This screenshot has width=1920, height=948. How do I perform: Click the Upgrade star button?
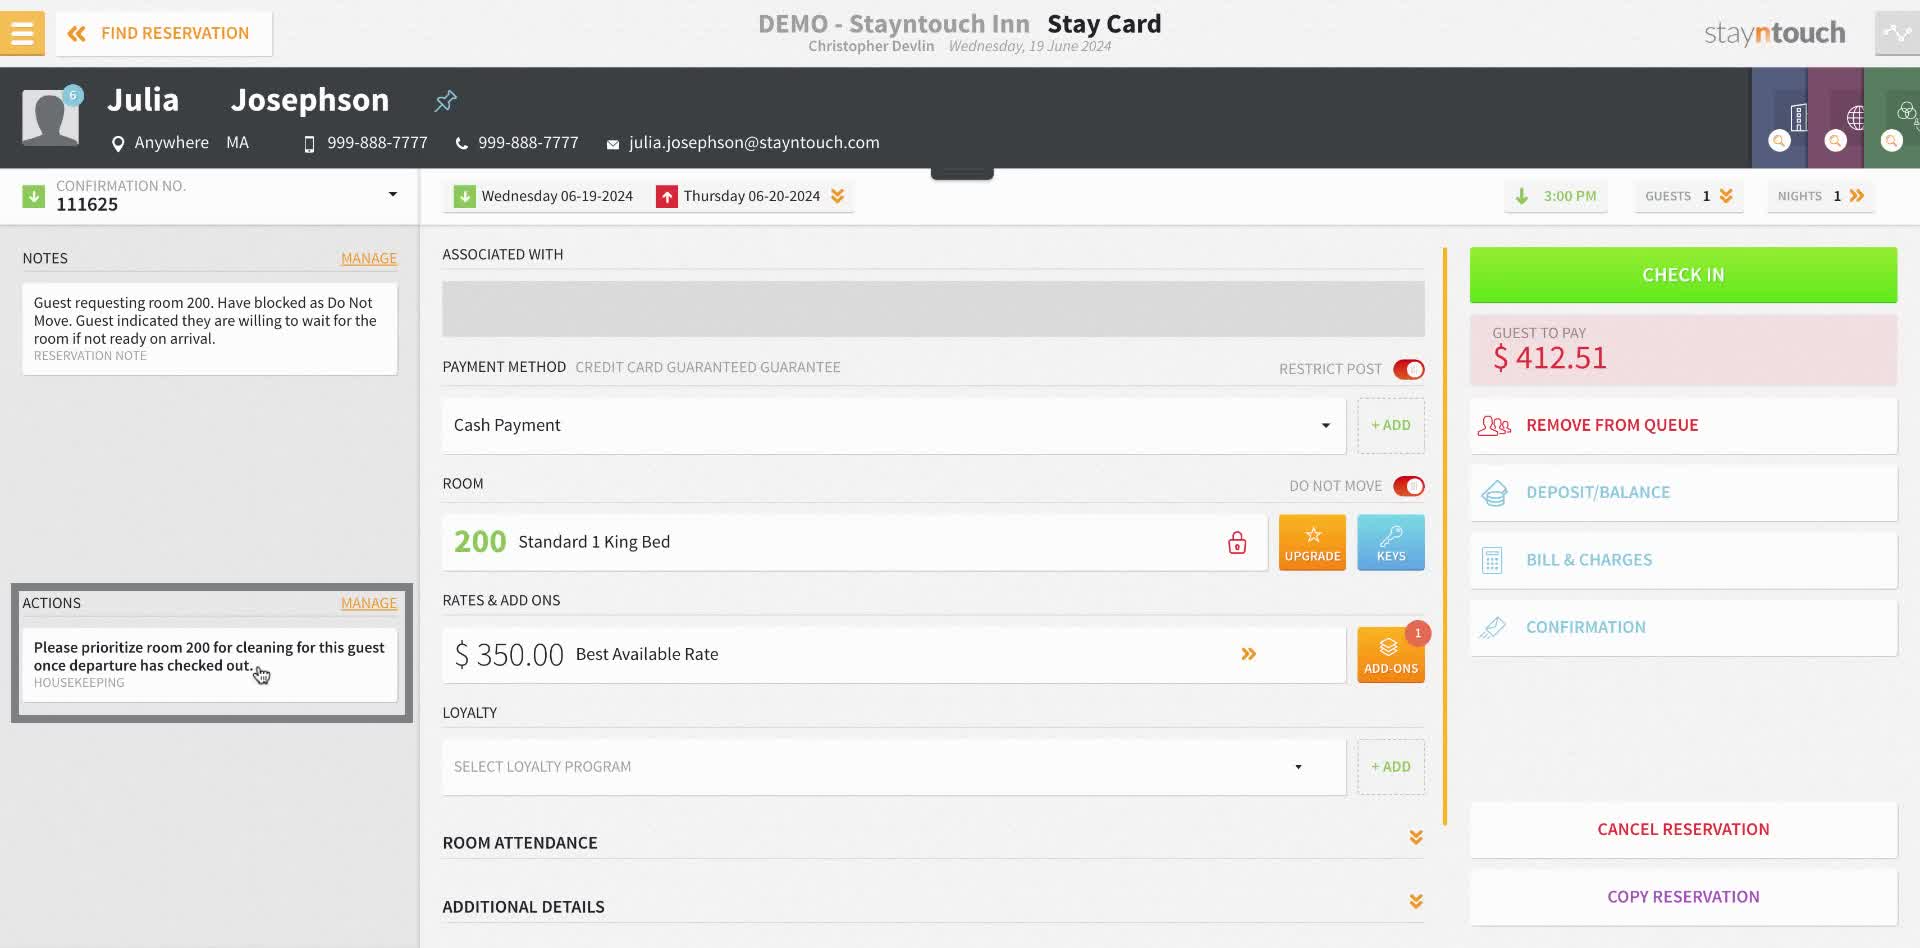pos(1312,542)
